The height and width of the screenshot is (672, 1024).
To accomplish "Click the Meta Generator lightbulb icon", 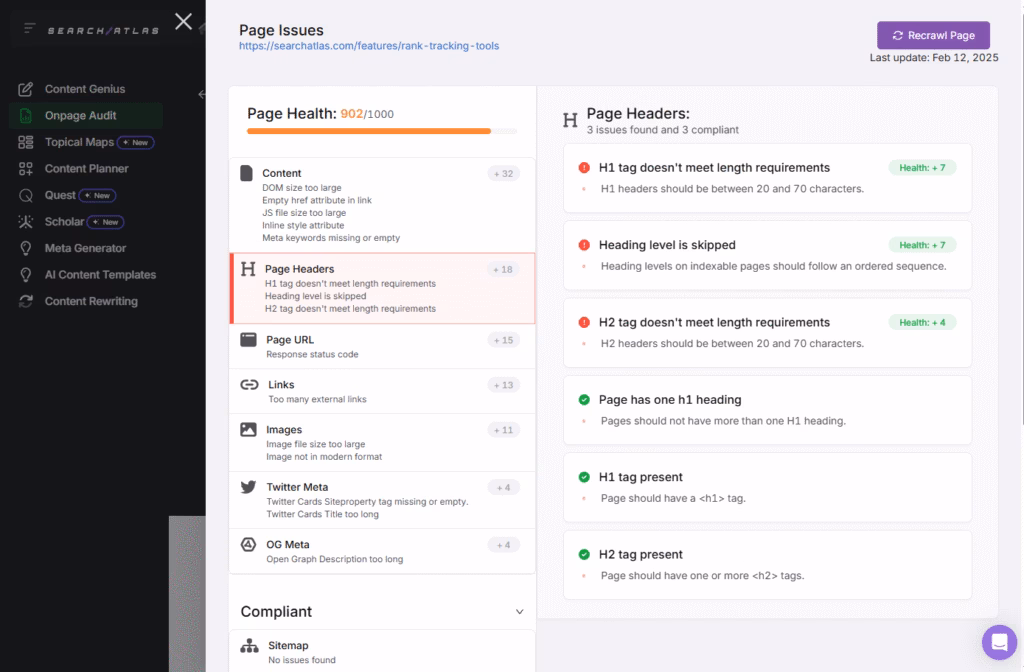I will pyautogui.click(x=26, y=248).
